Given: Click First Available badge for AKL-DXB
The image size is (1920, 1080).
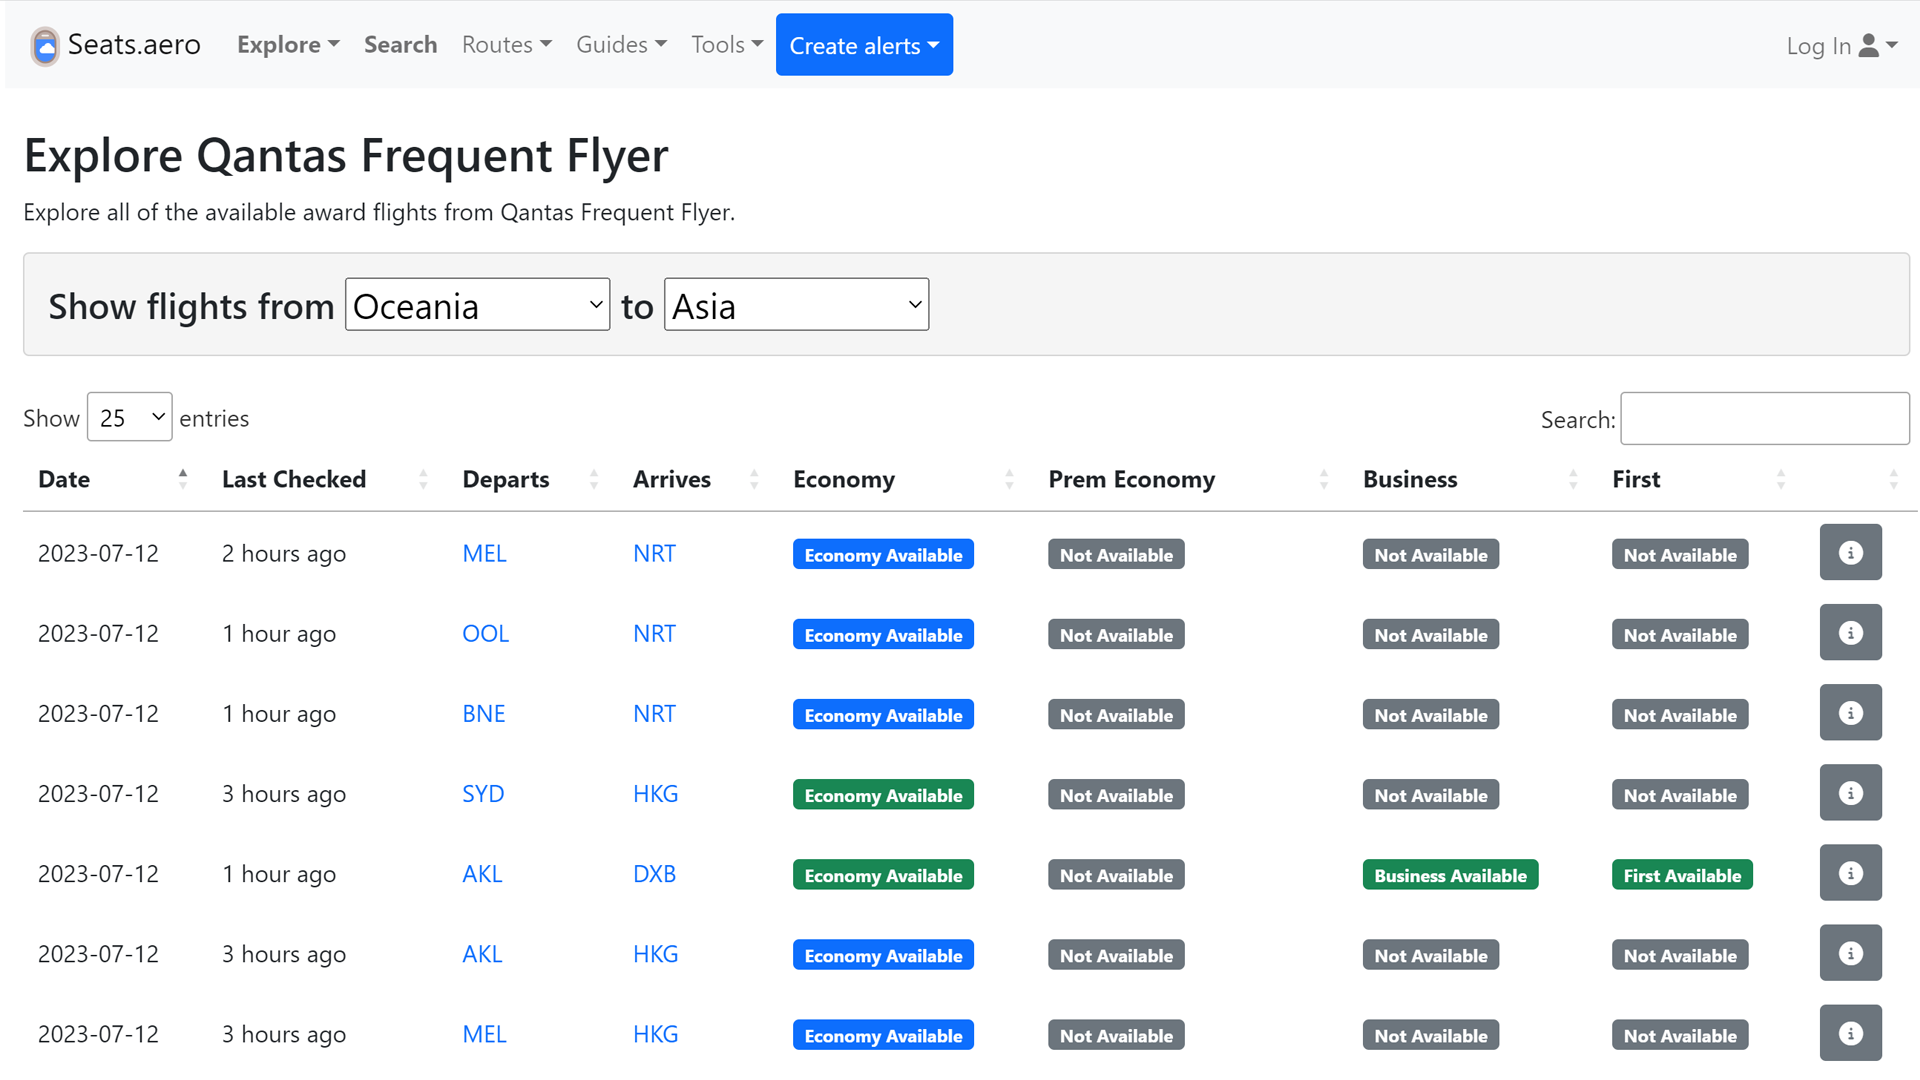Looking at the screenshot, I should 1681,875.
